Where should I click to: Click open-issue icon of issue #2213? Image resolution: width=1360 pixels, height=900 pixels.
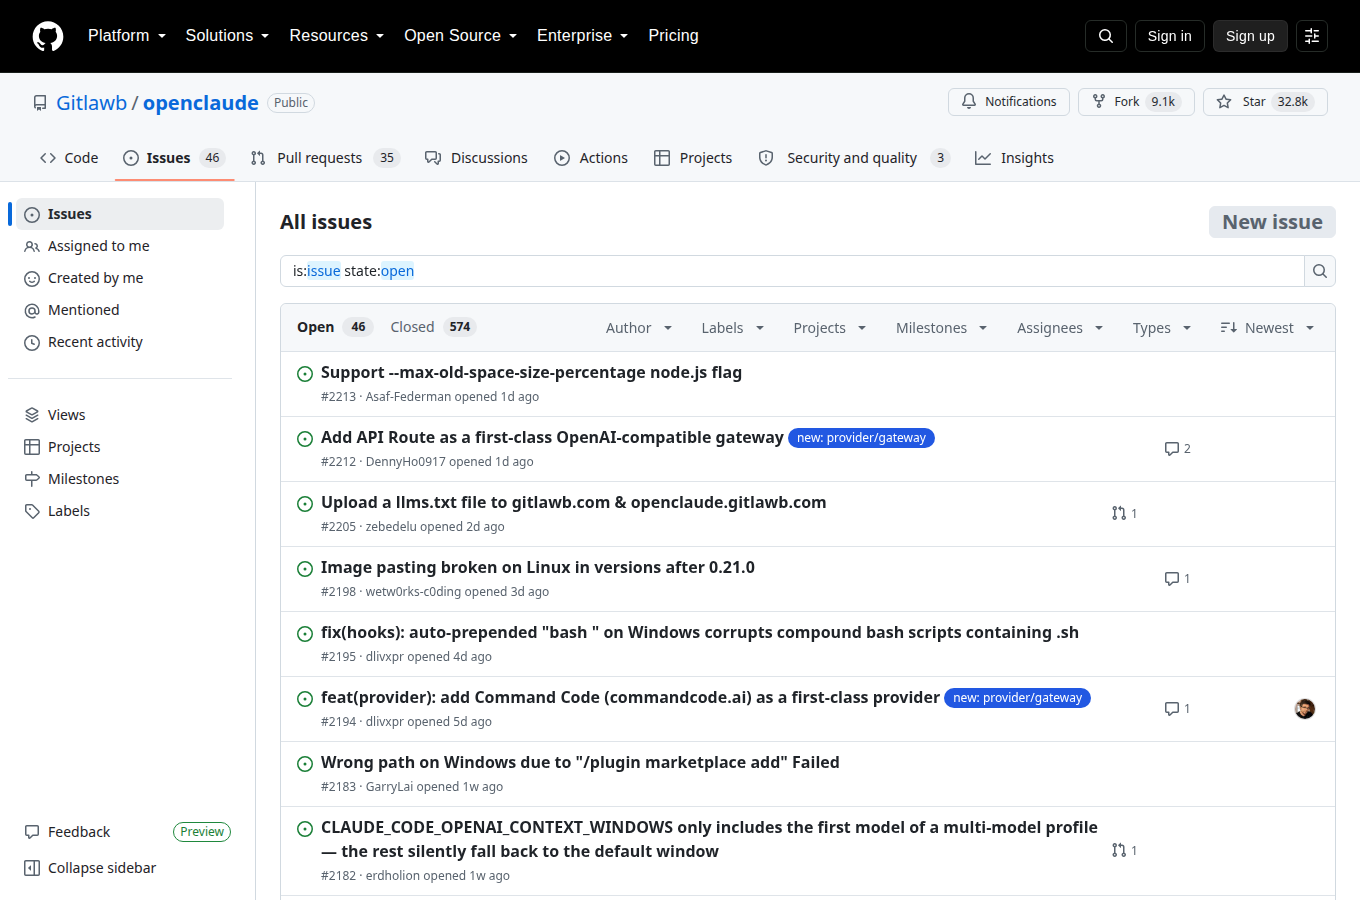[305, 374]
